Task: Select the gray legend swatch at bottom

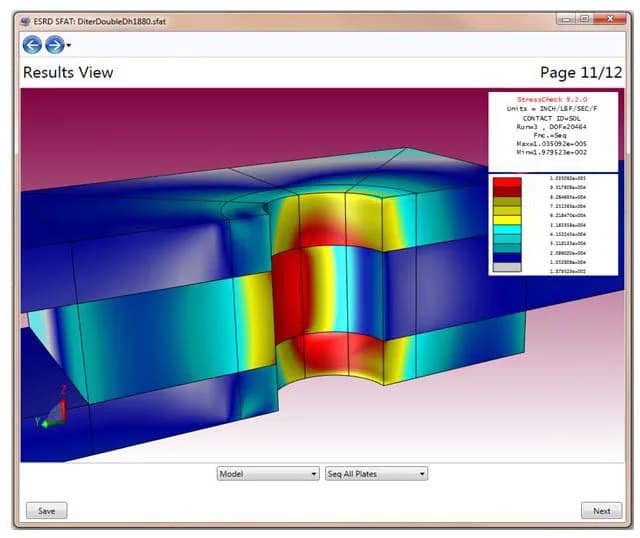Action: pyautogui.click(x=509, y=268)
